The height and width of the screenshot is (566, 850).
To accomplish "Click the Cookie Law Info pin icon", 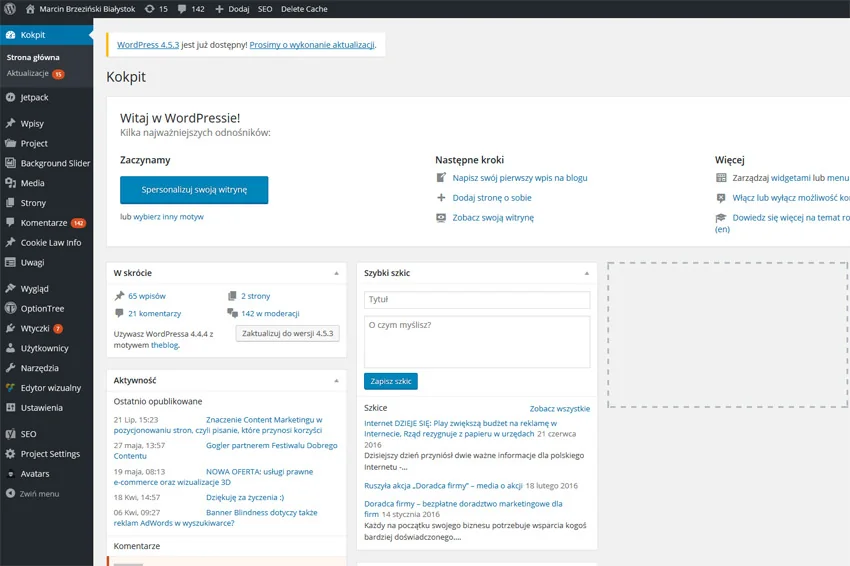I will coord(10,243).
